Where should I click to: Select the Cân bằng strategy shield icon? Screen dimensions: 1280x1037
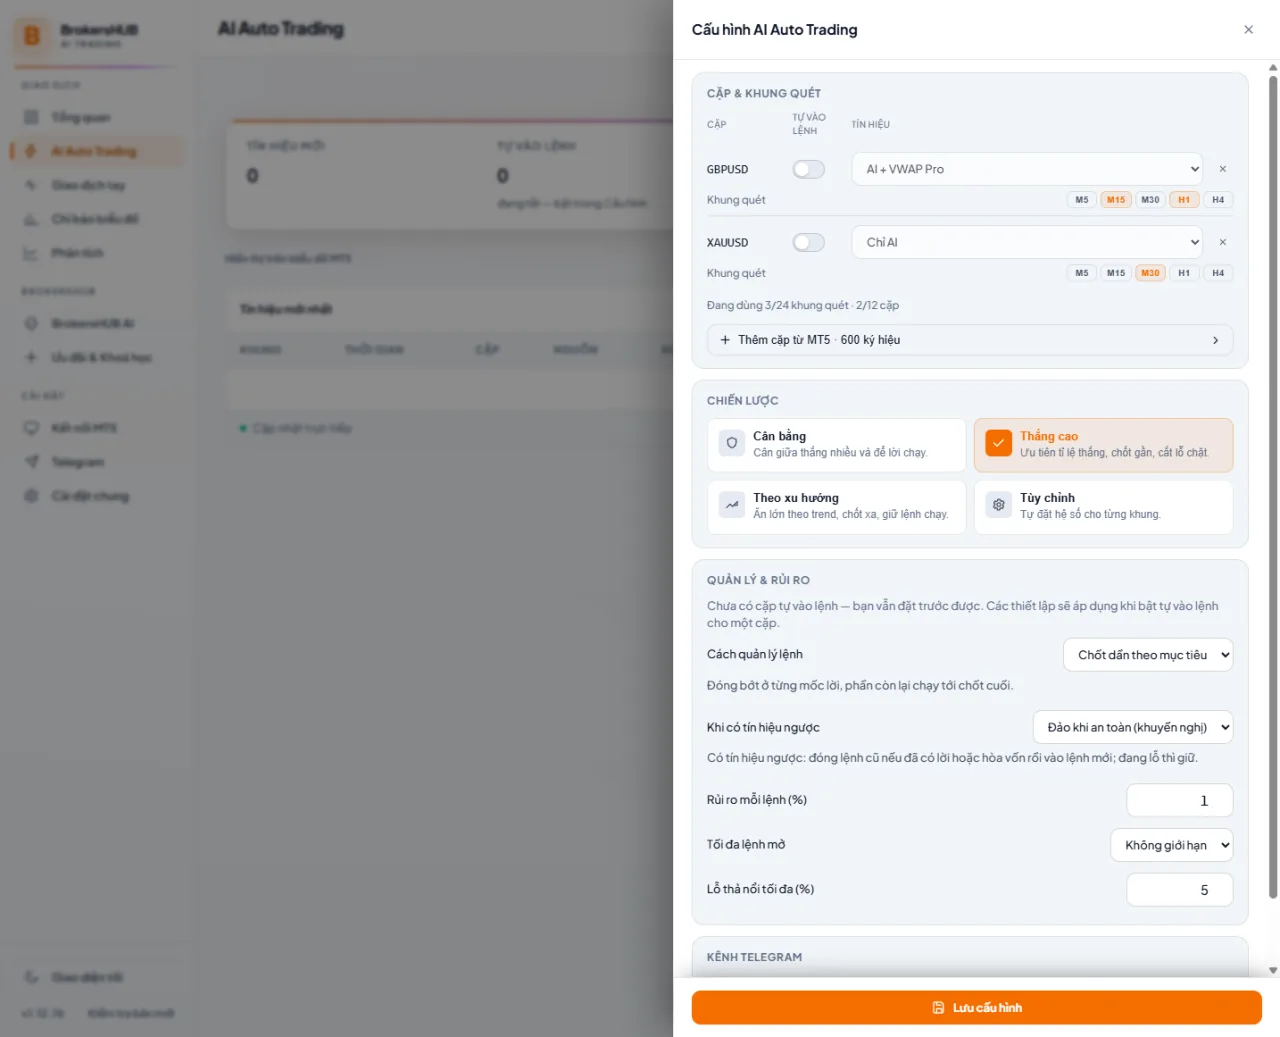(x=732, y=443)
